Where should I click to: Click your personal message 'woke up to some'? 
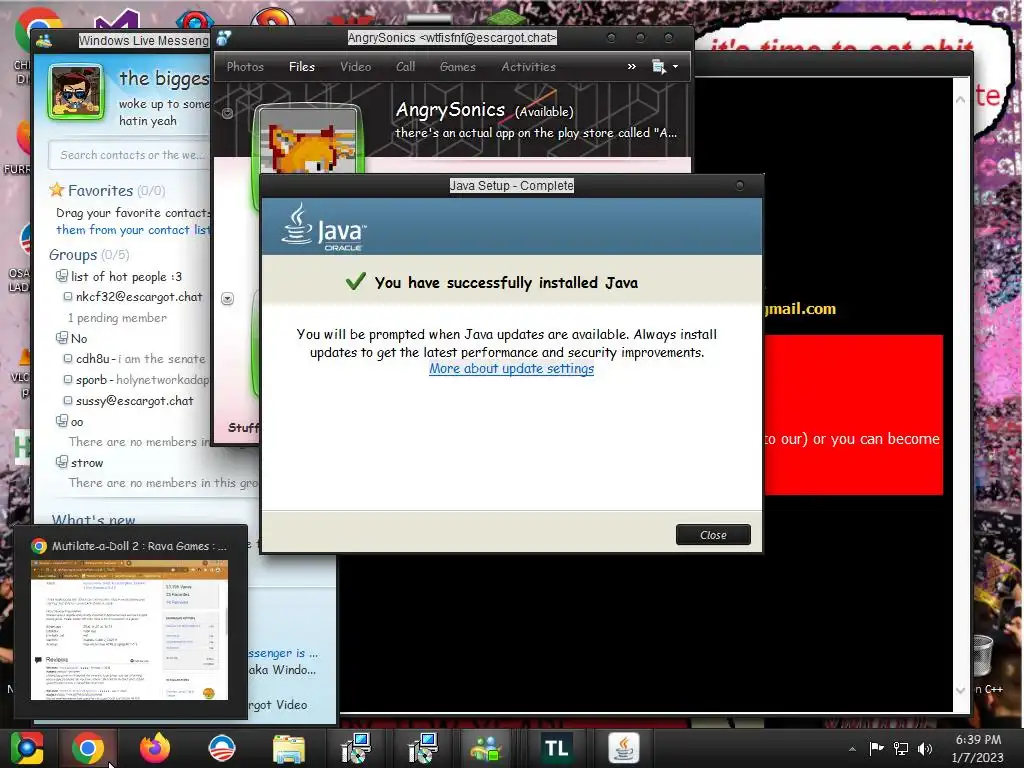[164, 104]
